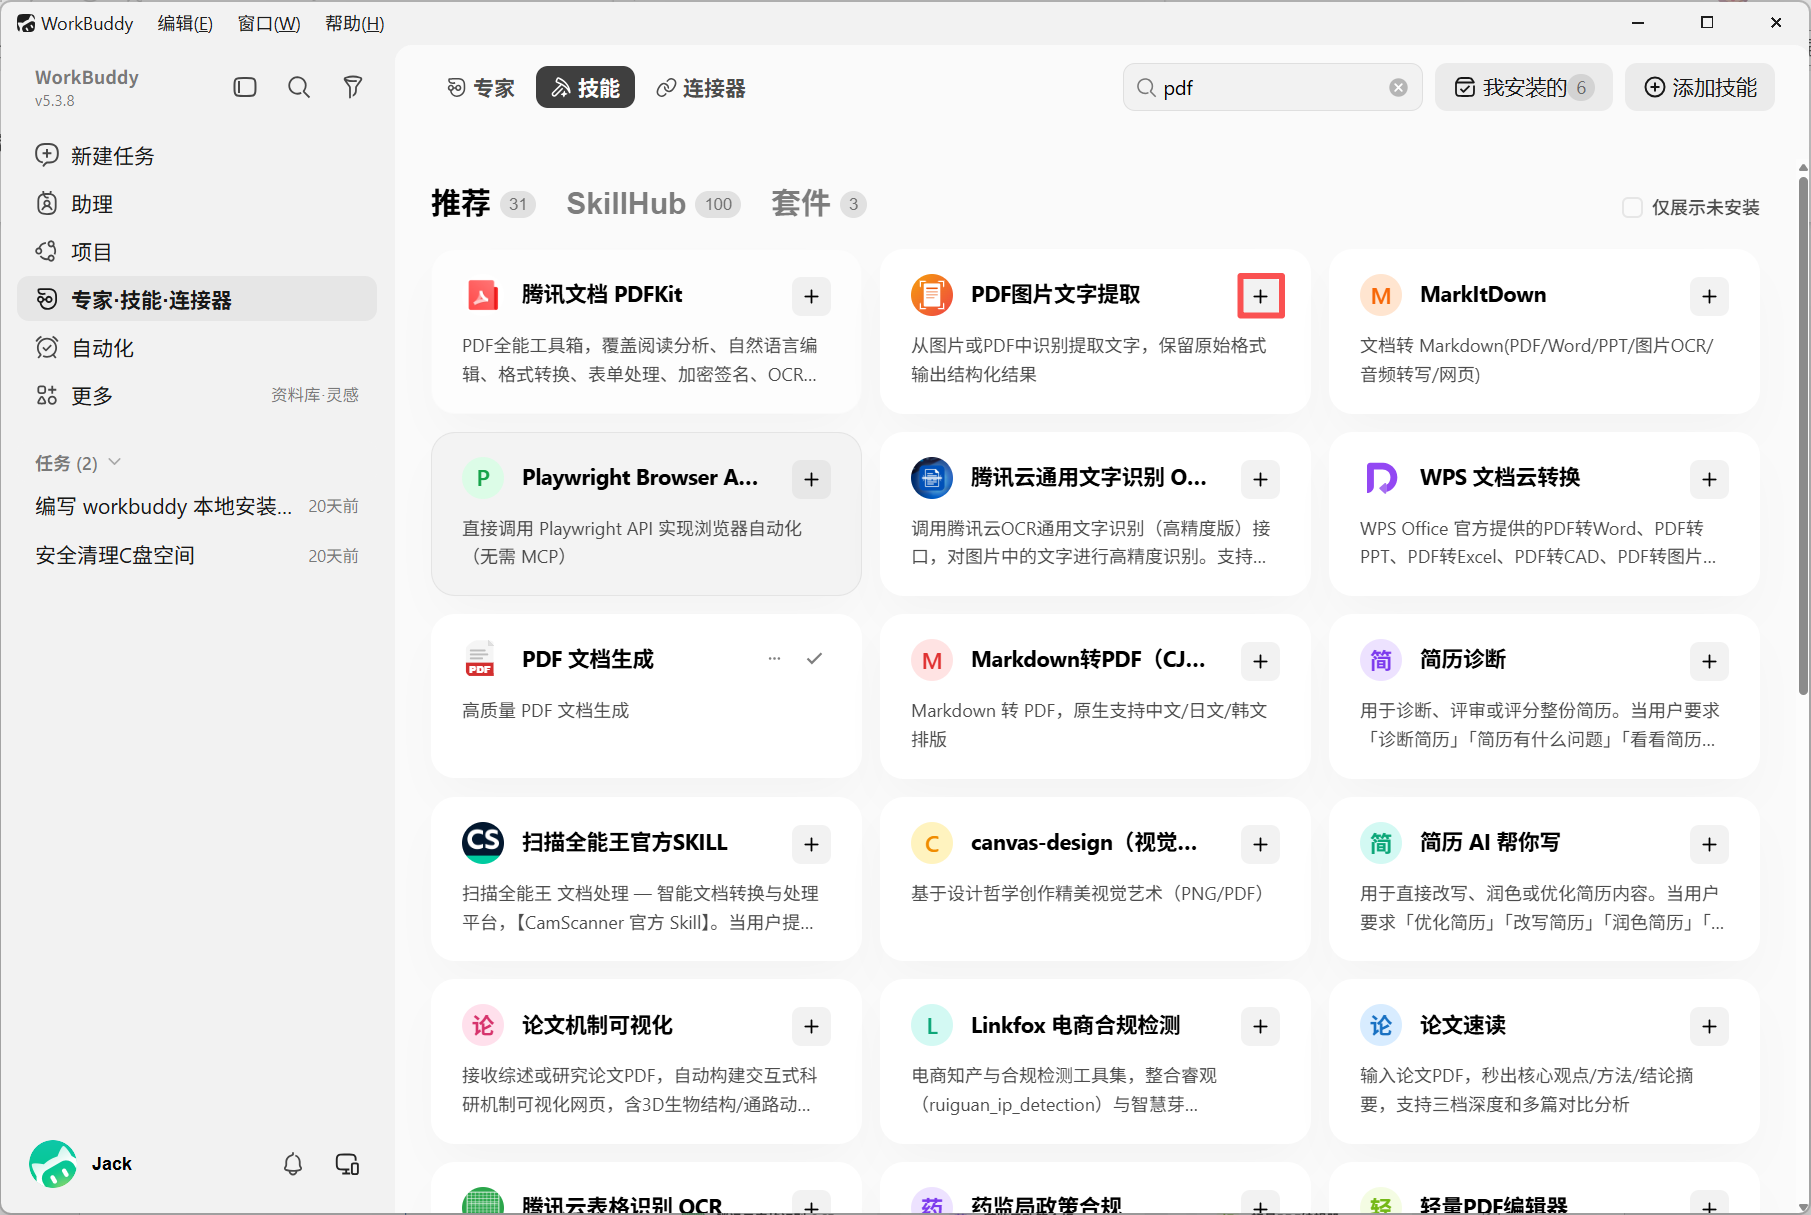Viewport: 1811px width, 1215px height.
Task: Switch to the 连接器 tab
Action: coord(701,88)
